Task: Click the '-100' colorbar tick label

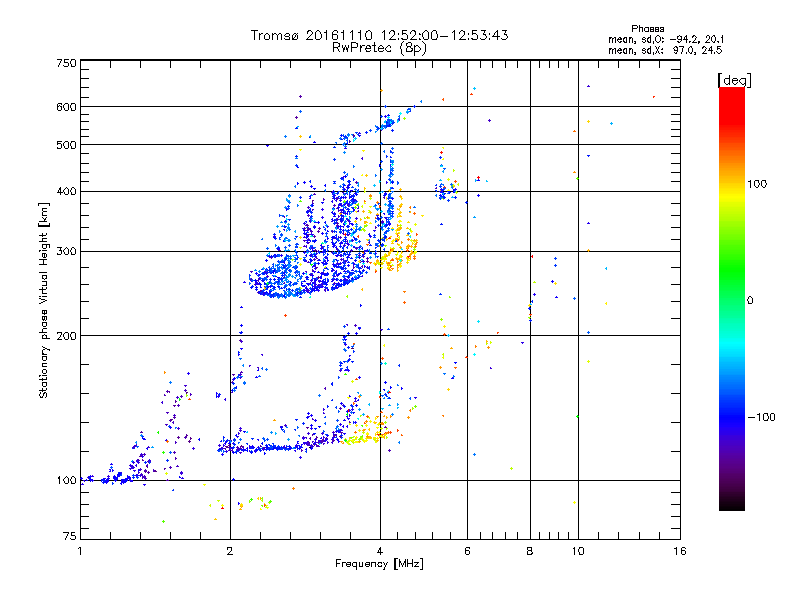Action: pos(761,417)
